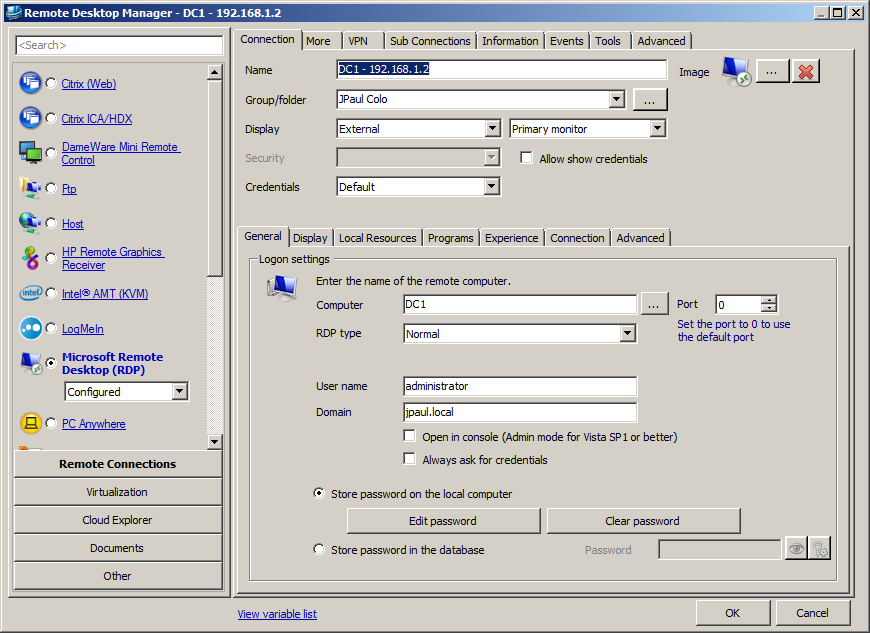
Task: Open the Group/folder dropdown
Action: (x=616, y=99)
